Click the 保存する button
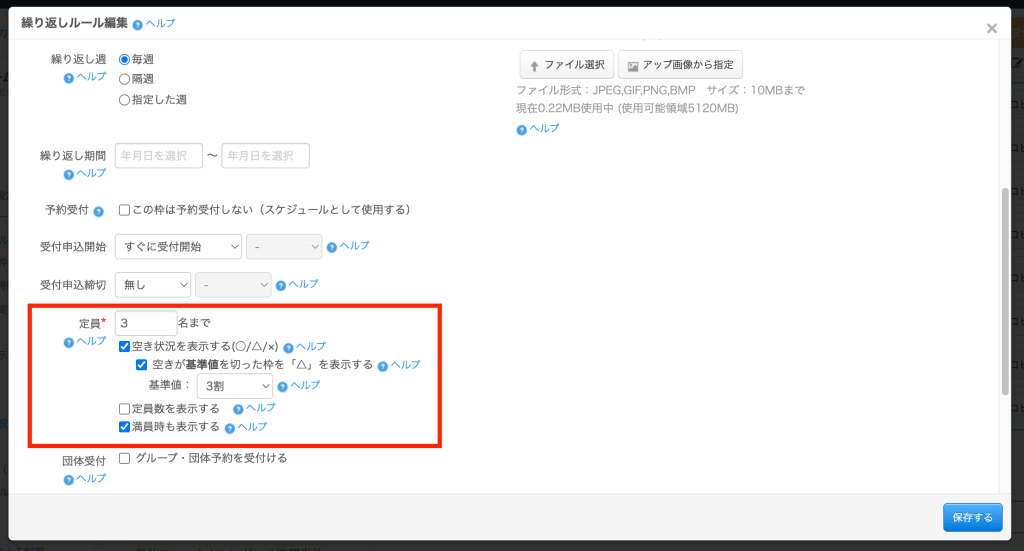The width and height of the screenshot is (1024, 551). (972, 517)
